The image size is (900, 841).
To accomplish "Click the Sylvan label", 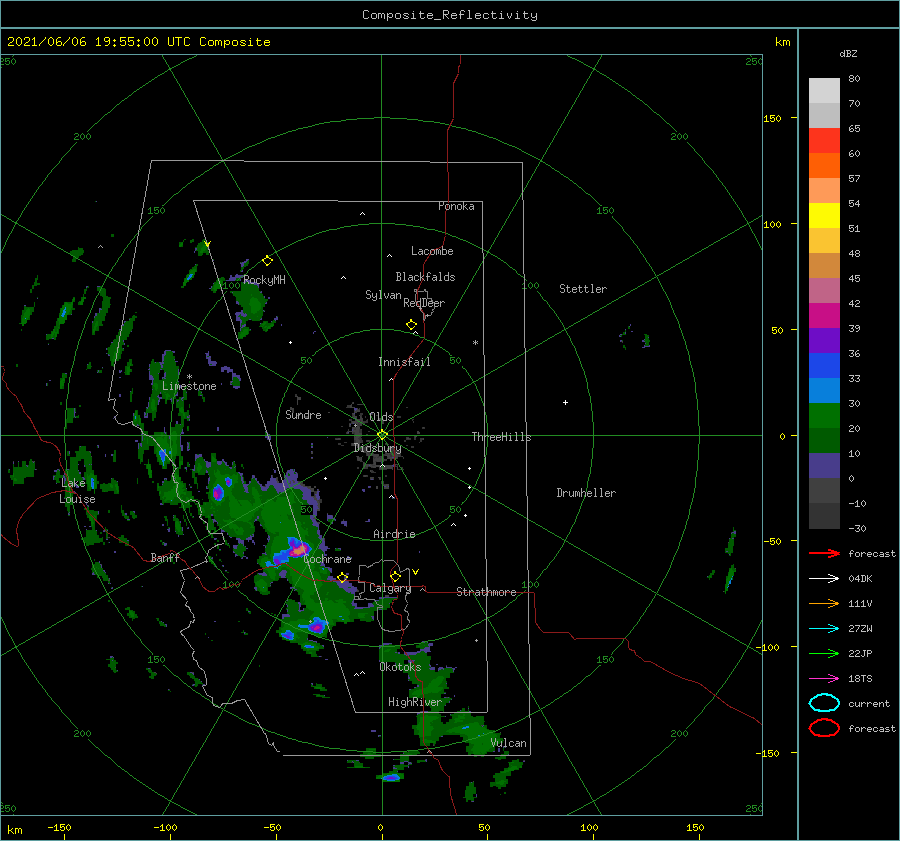I will pos(383,295).
